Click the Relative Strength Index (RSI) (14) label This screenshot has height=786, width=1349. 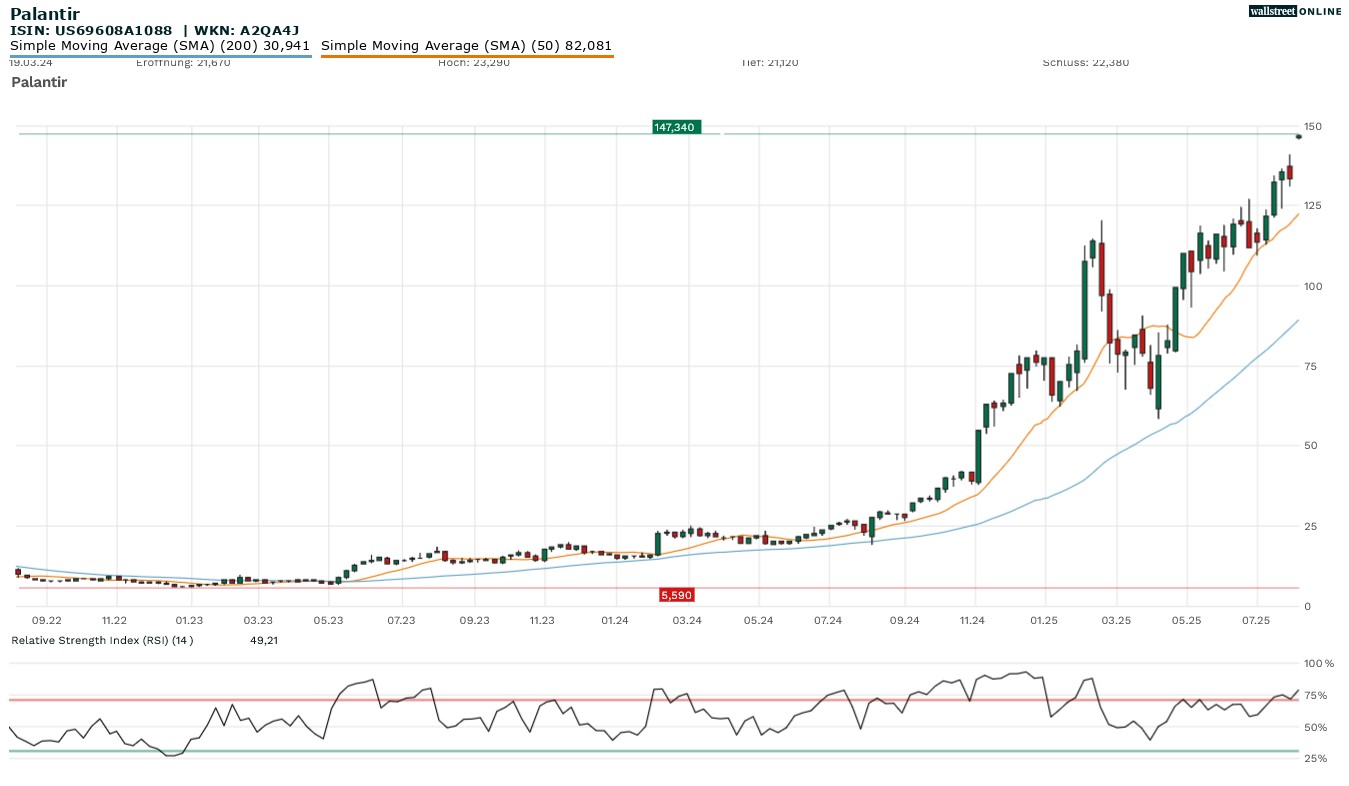tap(102, 640)
